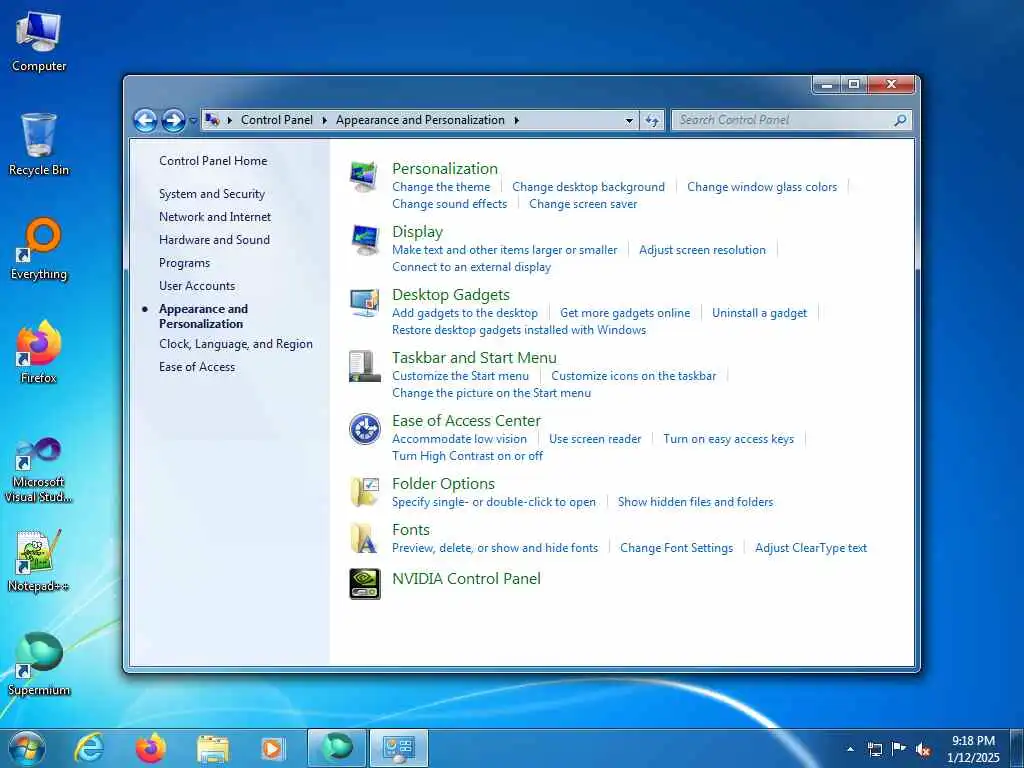1024x768 pixels.
Task: Open the Ease of Access Center icon
Action: pos(364,429)
